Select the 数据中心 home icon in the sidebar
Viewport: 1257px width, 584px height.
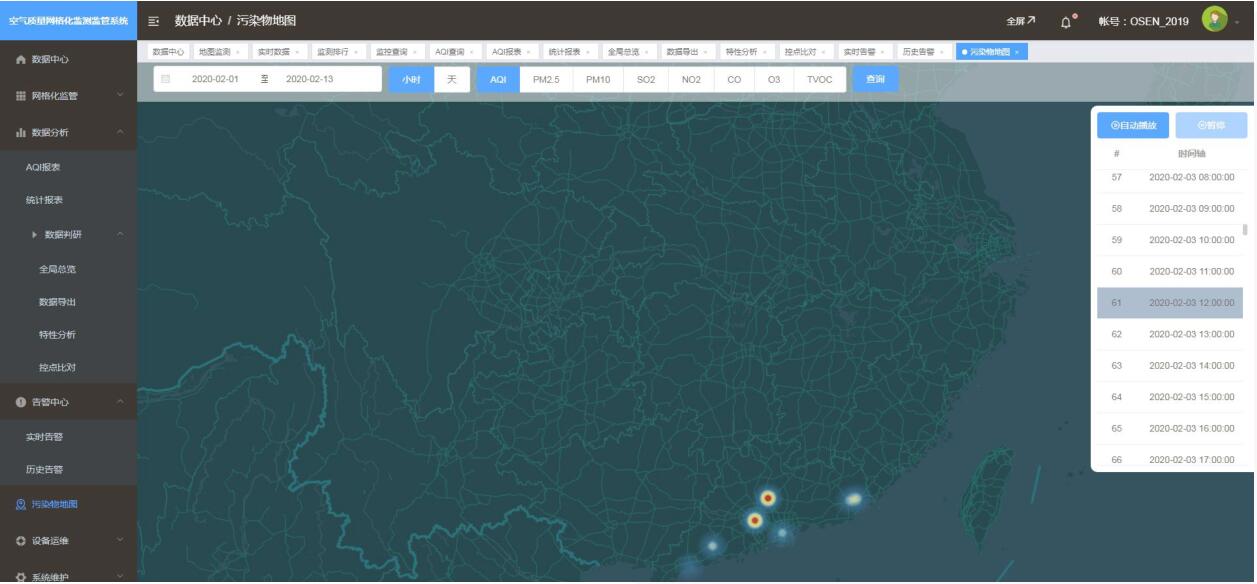tap(23, 57)
